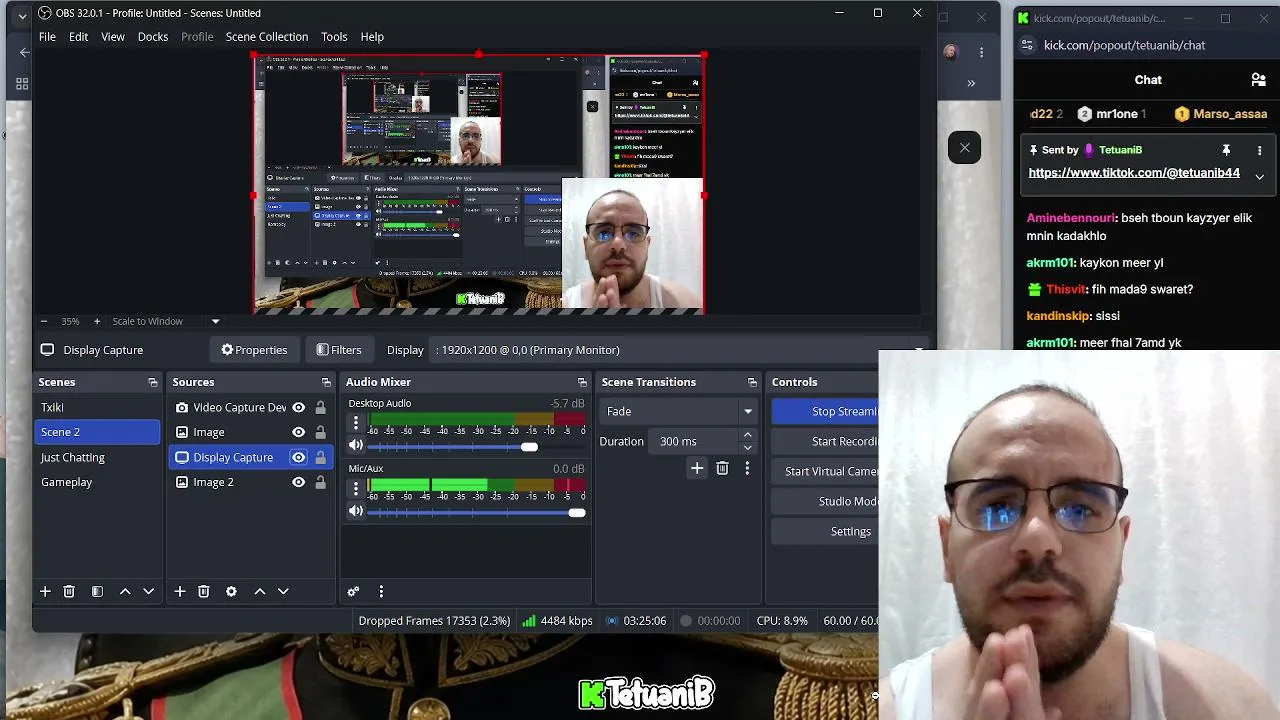Open the Scale to Window dropdown
This screenshot has width=1280, height=720.
point(166,321)
